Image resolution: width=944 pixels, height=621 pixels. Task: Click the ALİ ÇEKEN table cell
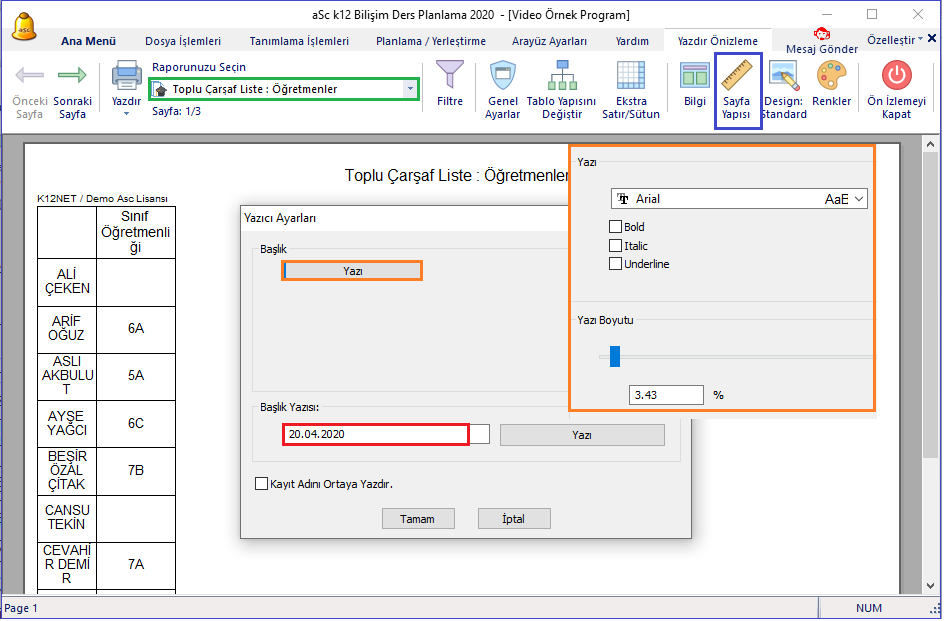(x=67, y=282)
